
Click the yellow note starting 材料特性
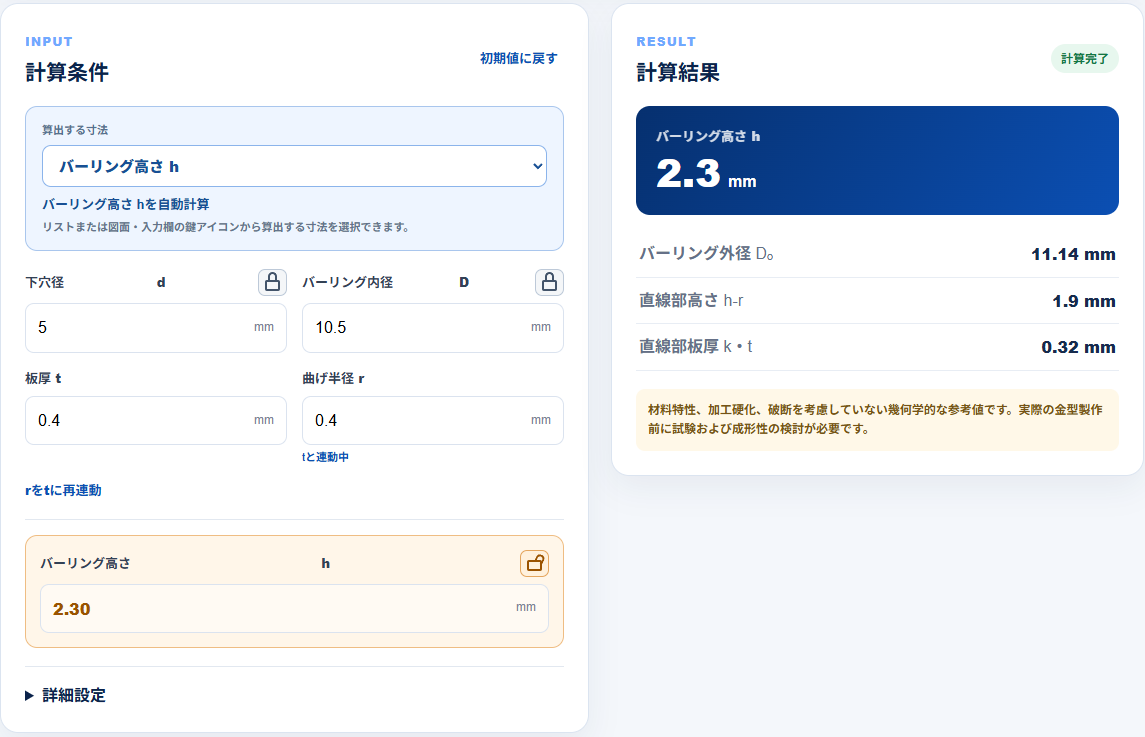click(877, 419)
